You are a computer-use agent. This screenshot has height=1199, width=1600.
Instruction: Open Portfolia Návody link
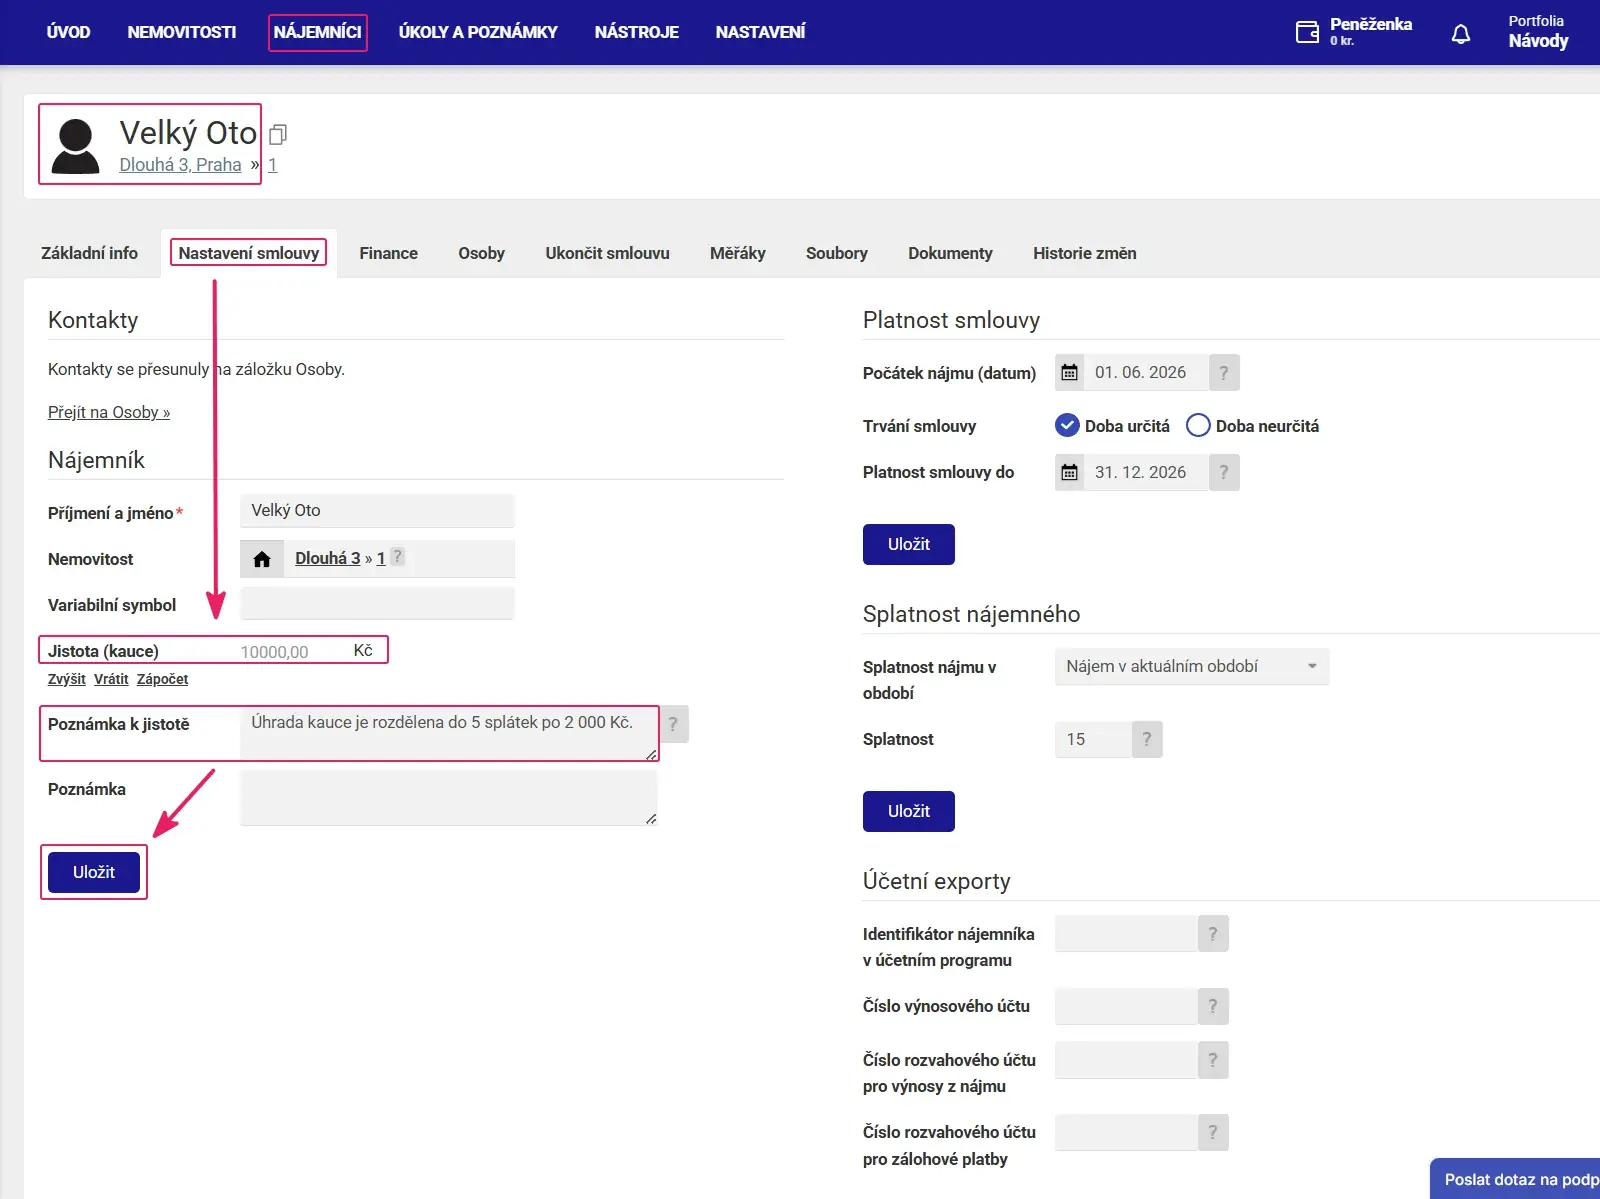1538,32
